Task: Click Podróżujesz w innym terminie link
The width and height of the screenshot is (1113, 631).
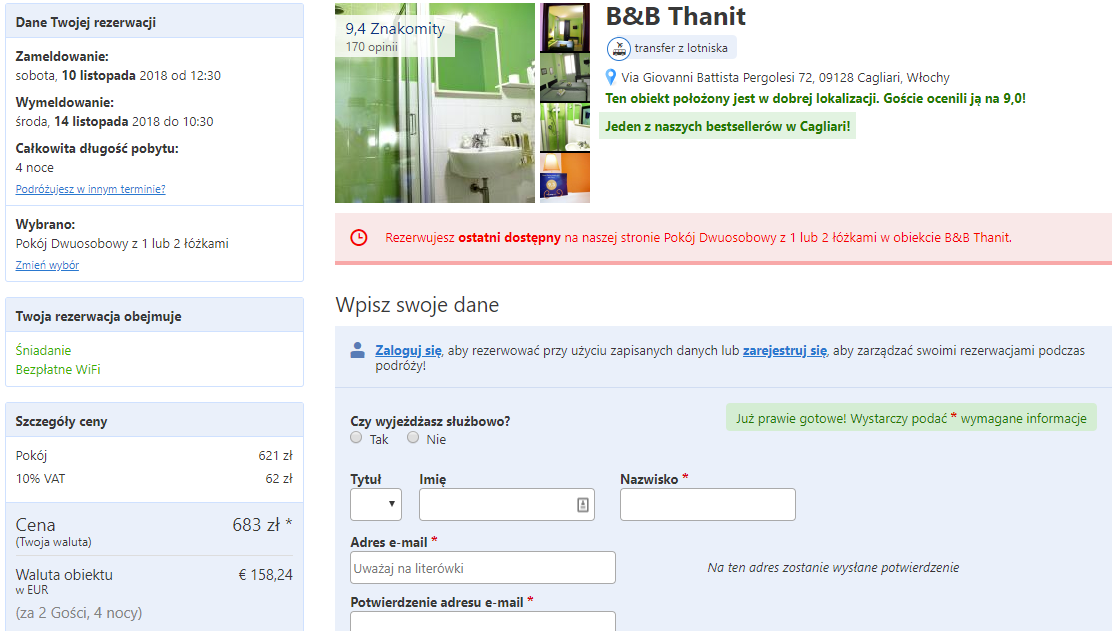Action: [90, 190]
